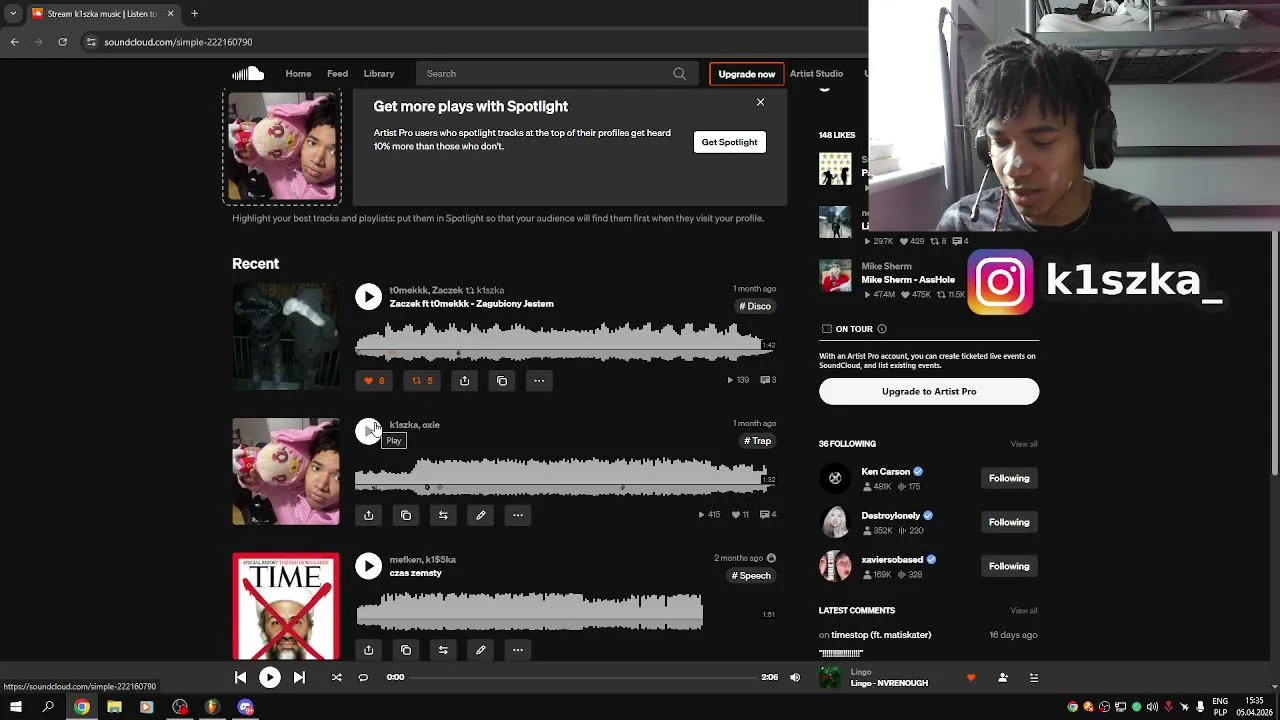The width and height of the screenshot is (1280, 720).
Task: Click the # Speech tag
Action: (751, 576)
